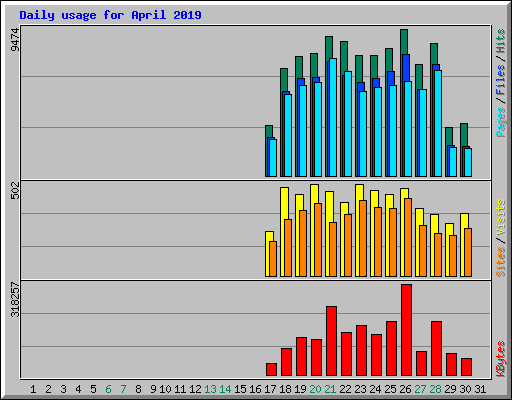Select the red KBytes bar for day 19
512x400 pixels.
[x=301, y=357]
